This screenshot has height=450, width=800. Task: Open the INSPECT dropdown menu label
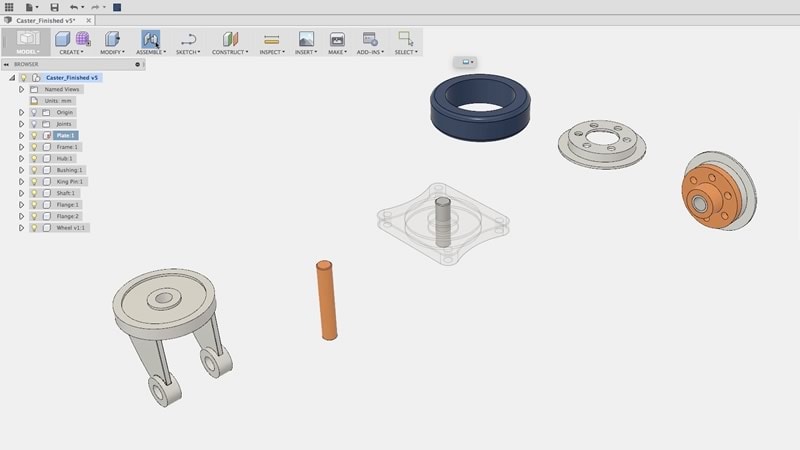click(x=272, y=52)
